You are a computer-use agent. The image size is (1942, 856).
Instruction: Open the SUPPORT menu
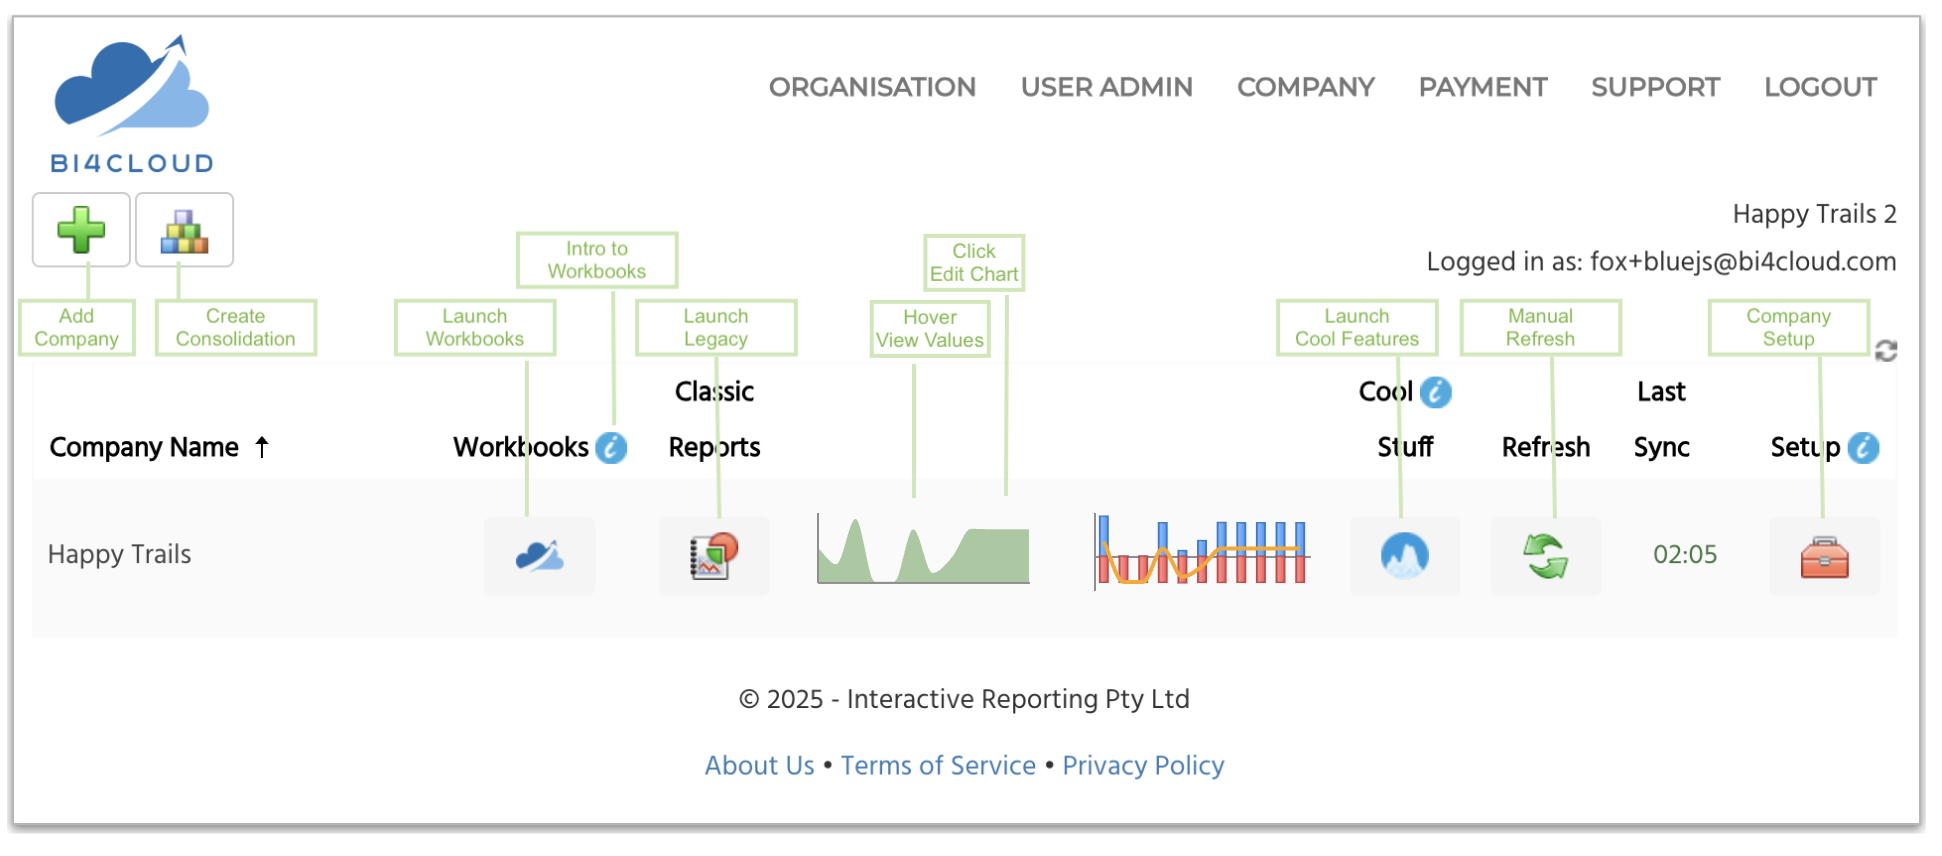1656,87
